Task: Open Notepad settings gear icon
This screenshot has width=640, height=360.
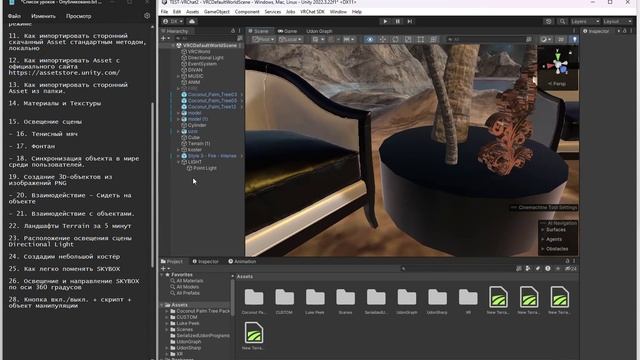Action: 147,16
